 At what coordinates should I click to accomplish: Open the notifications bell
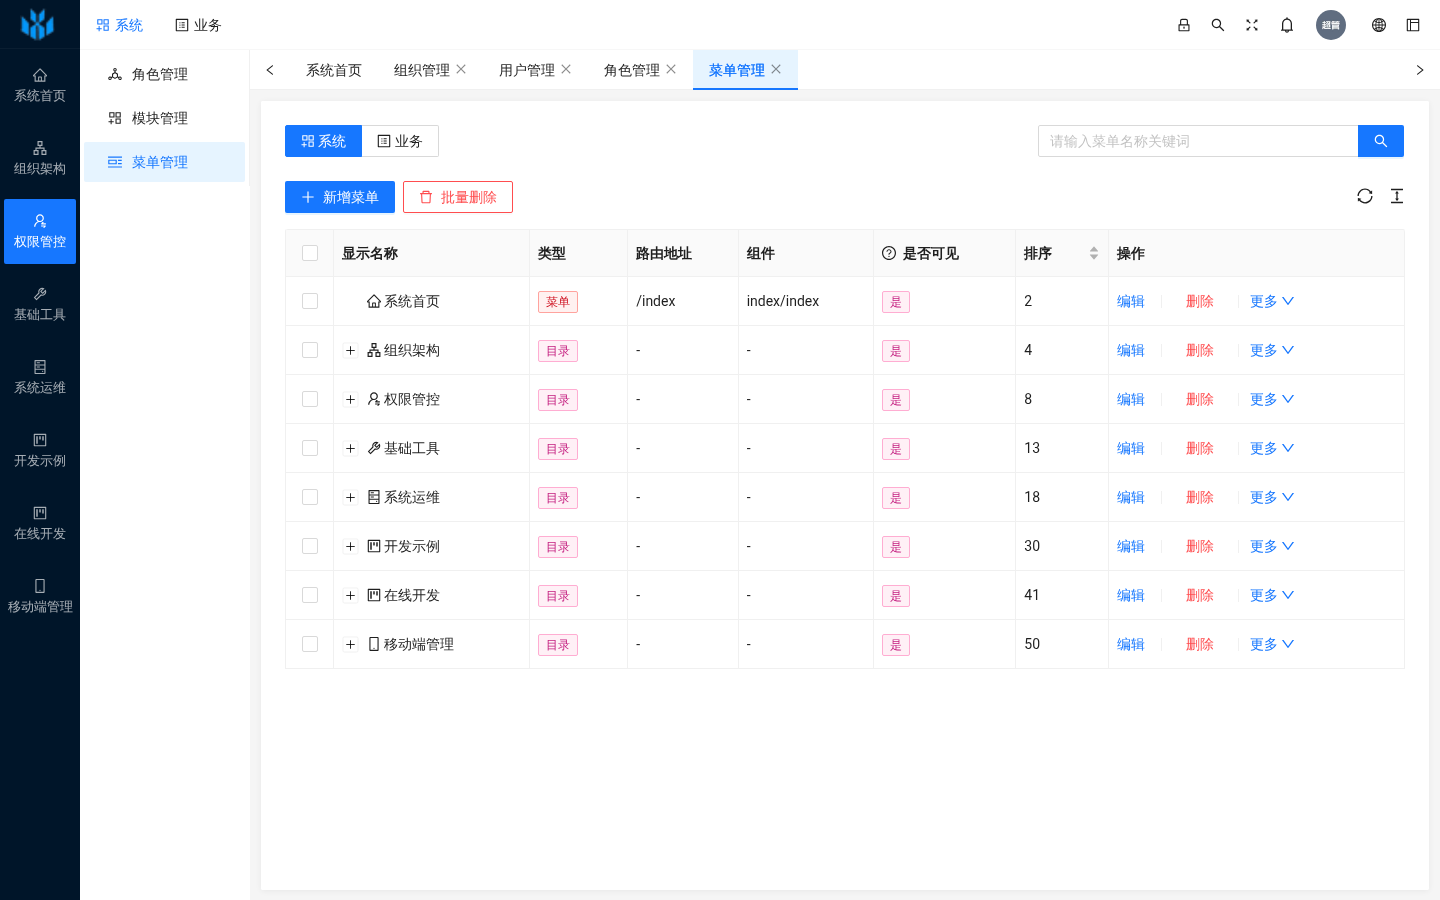[1287, 25]
